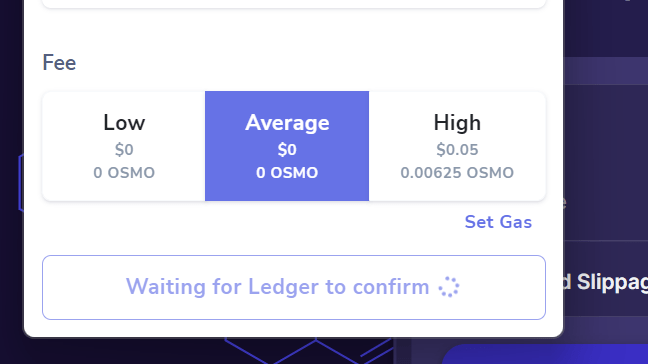The height and width of the screenshot is (364, 648).
Task: Open the Set Gas link
Action: pyautogui.click(x=498, y=222)
